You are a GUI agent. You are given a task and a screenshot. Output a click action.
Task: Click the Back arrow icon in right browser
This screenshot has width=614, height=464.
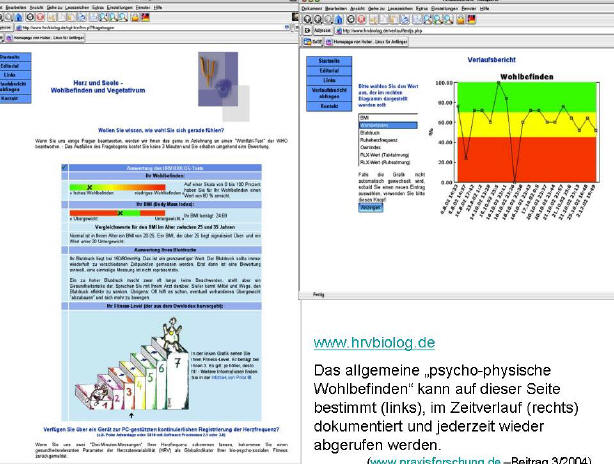(x=310, y=18)
